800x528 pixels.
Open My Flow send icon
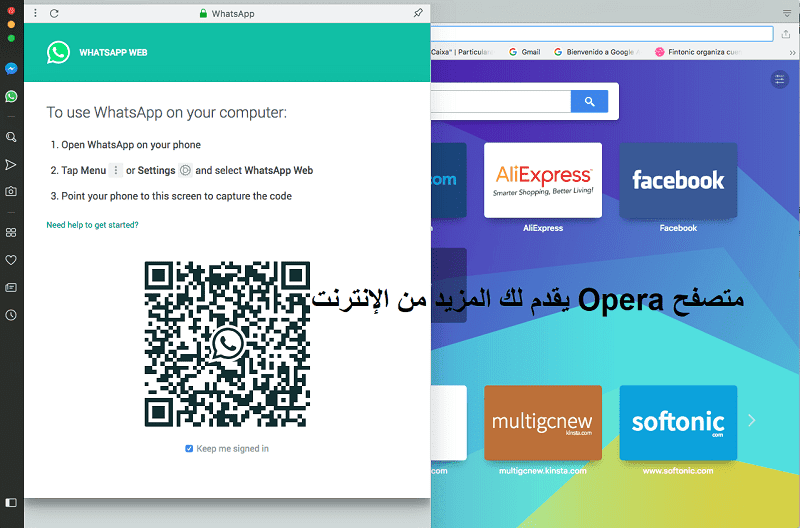point(11,164)
